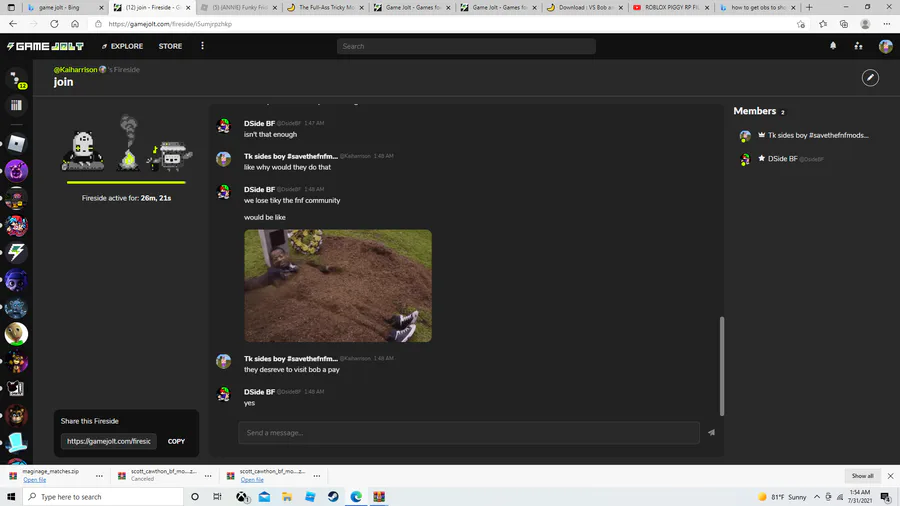This screenshot has width=900, height=506.
Task: Open the graveyard dirt image in chat
Action: click(x=338, y=286)
